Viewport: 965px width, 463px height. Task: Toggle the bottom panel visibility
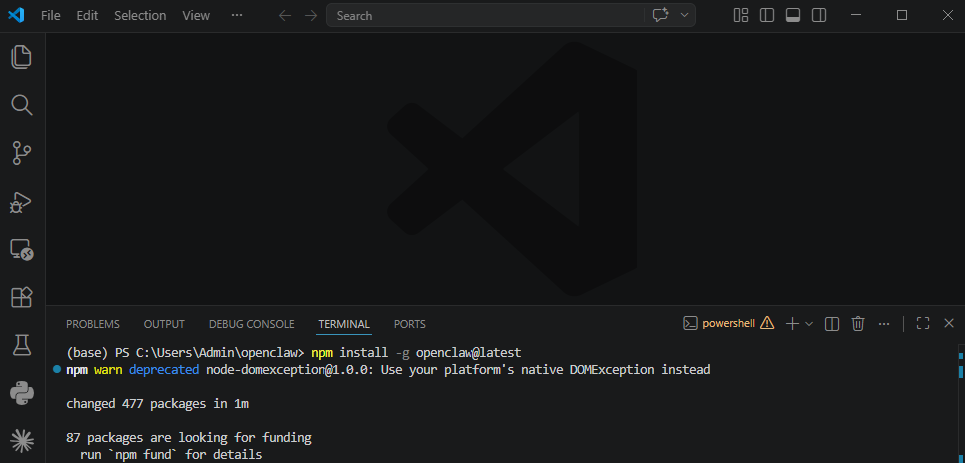point(793,15)
